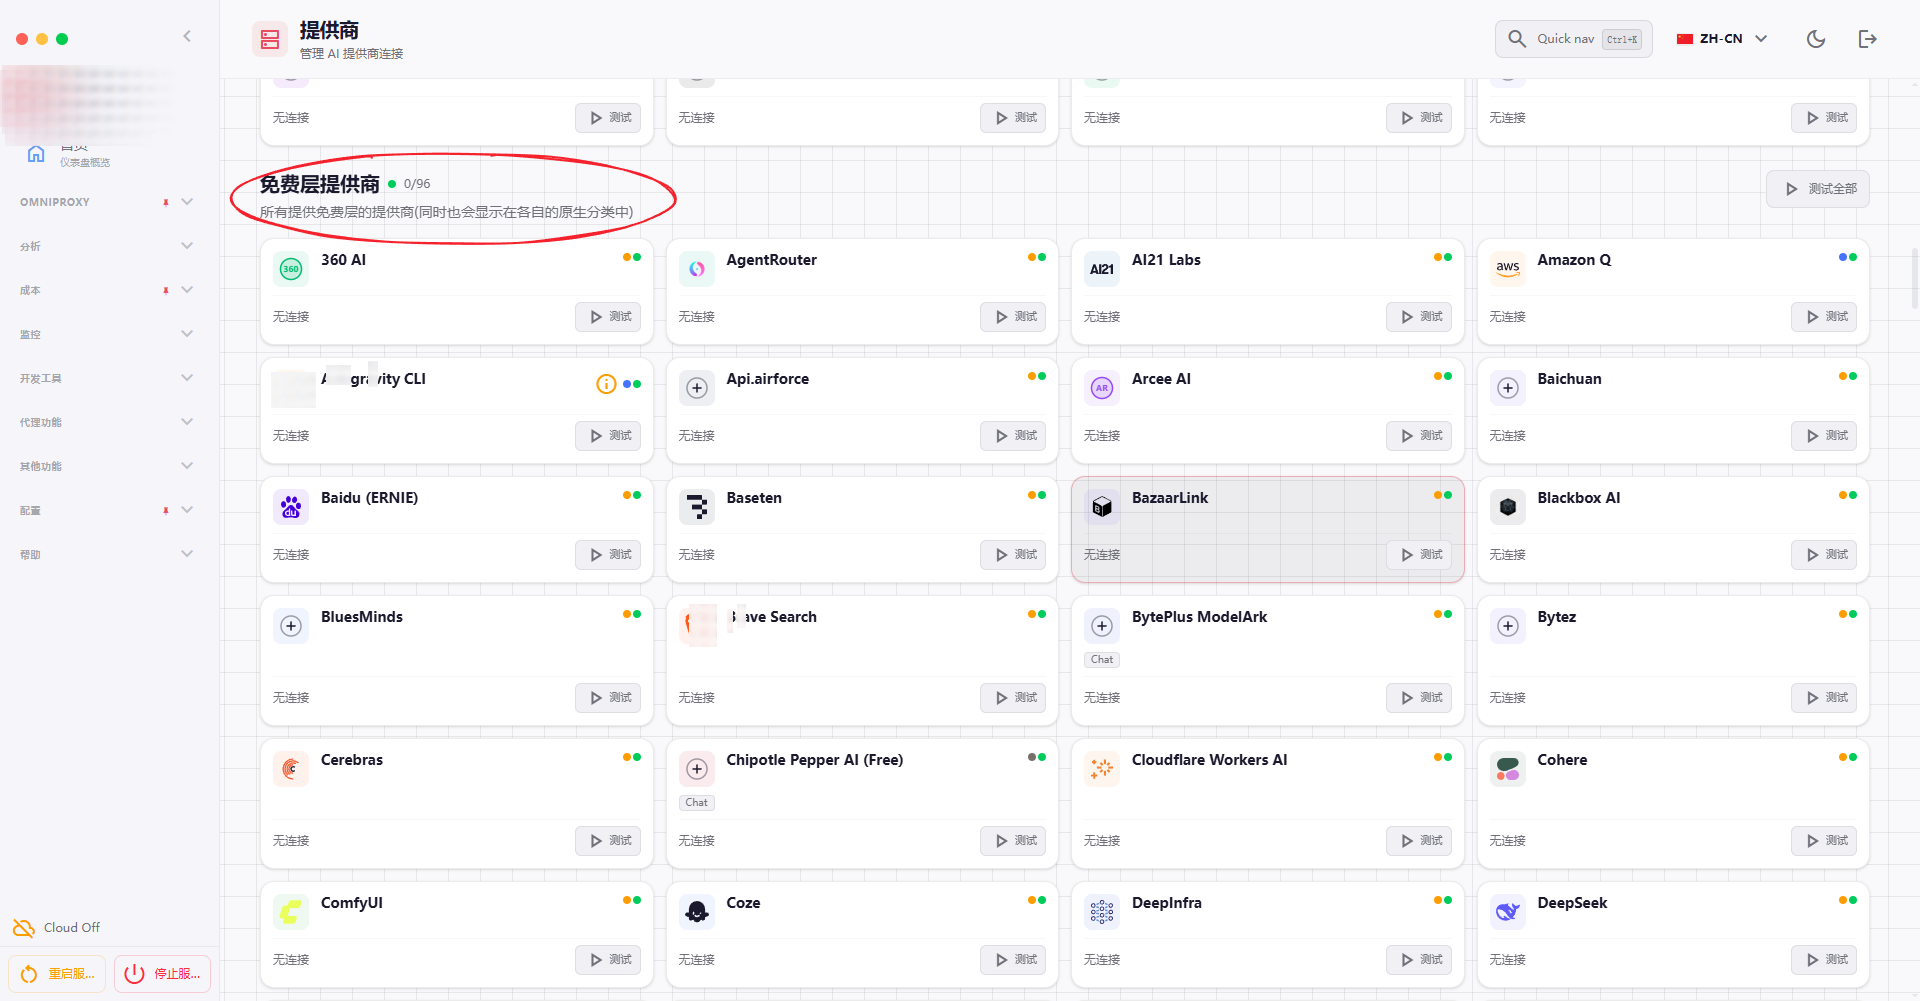Screen dimensions: 1920x1001
Task: Click 测试 on the Brave Search card
Action: (x=1014, y=698)
